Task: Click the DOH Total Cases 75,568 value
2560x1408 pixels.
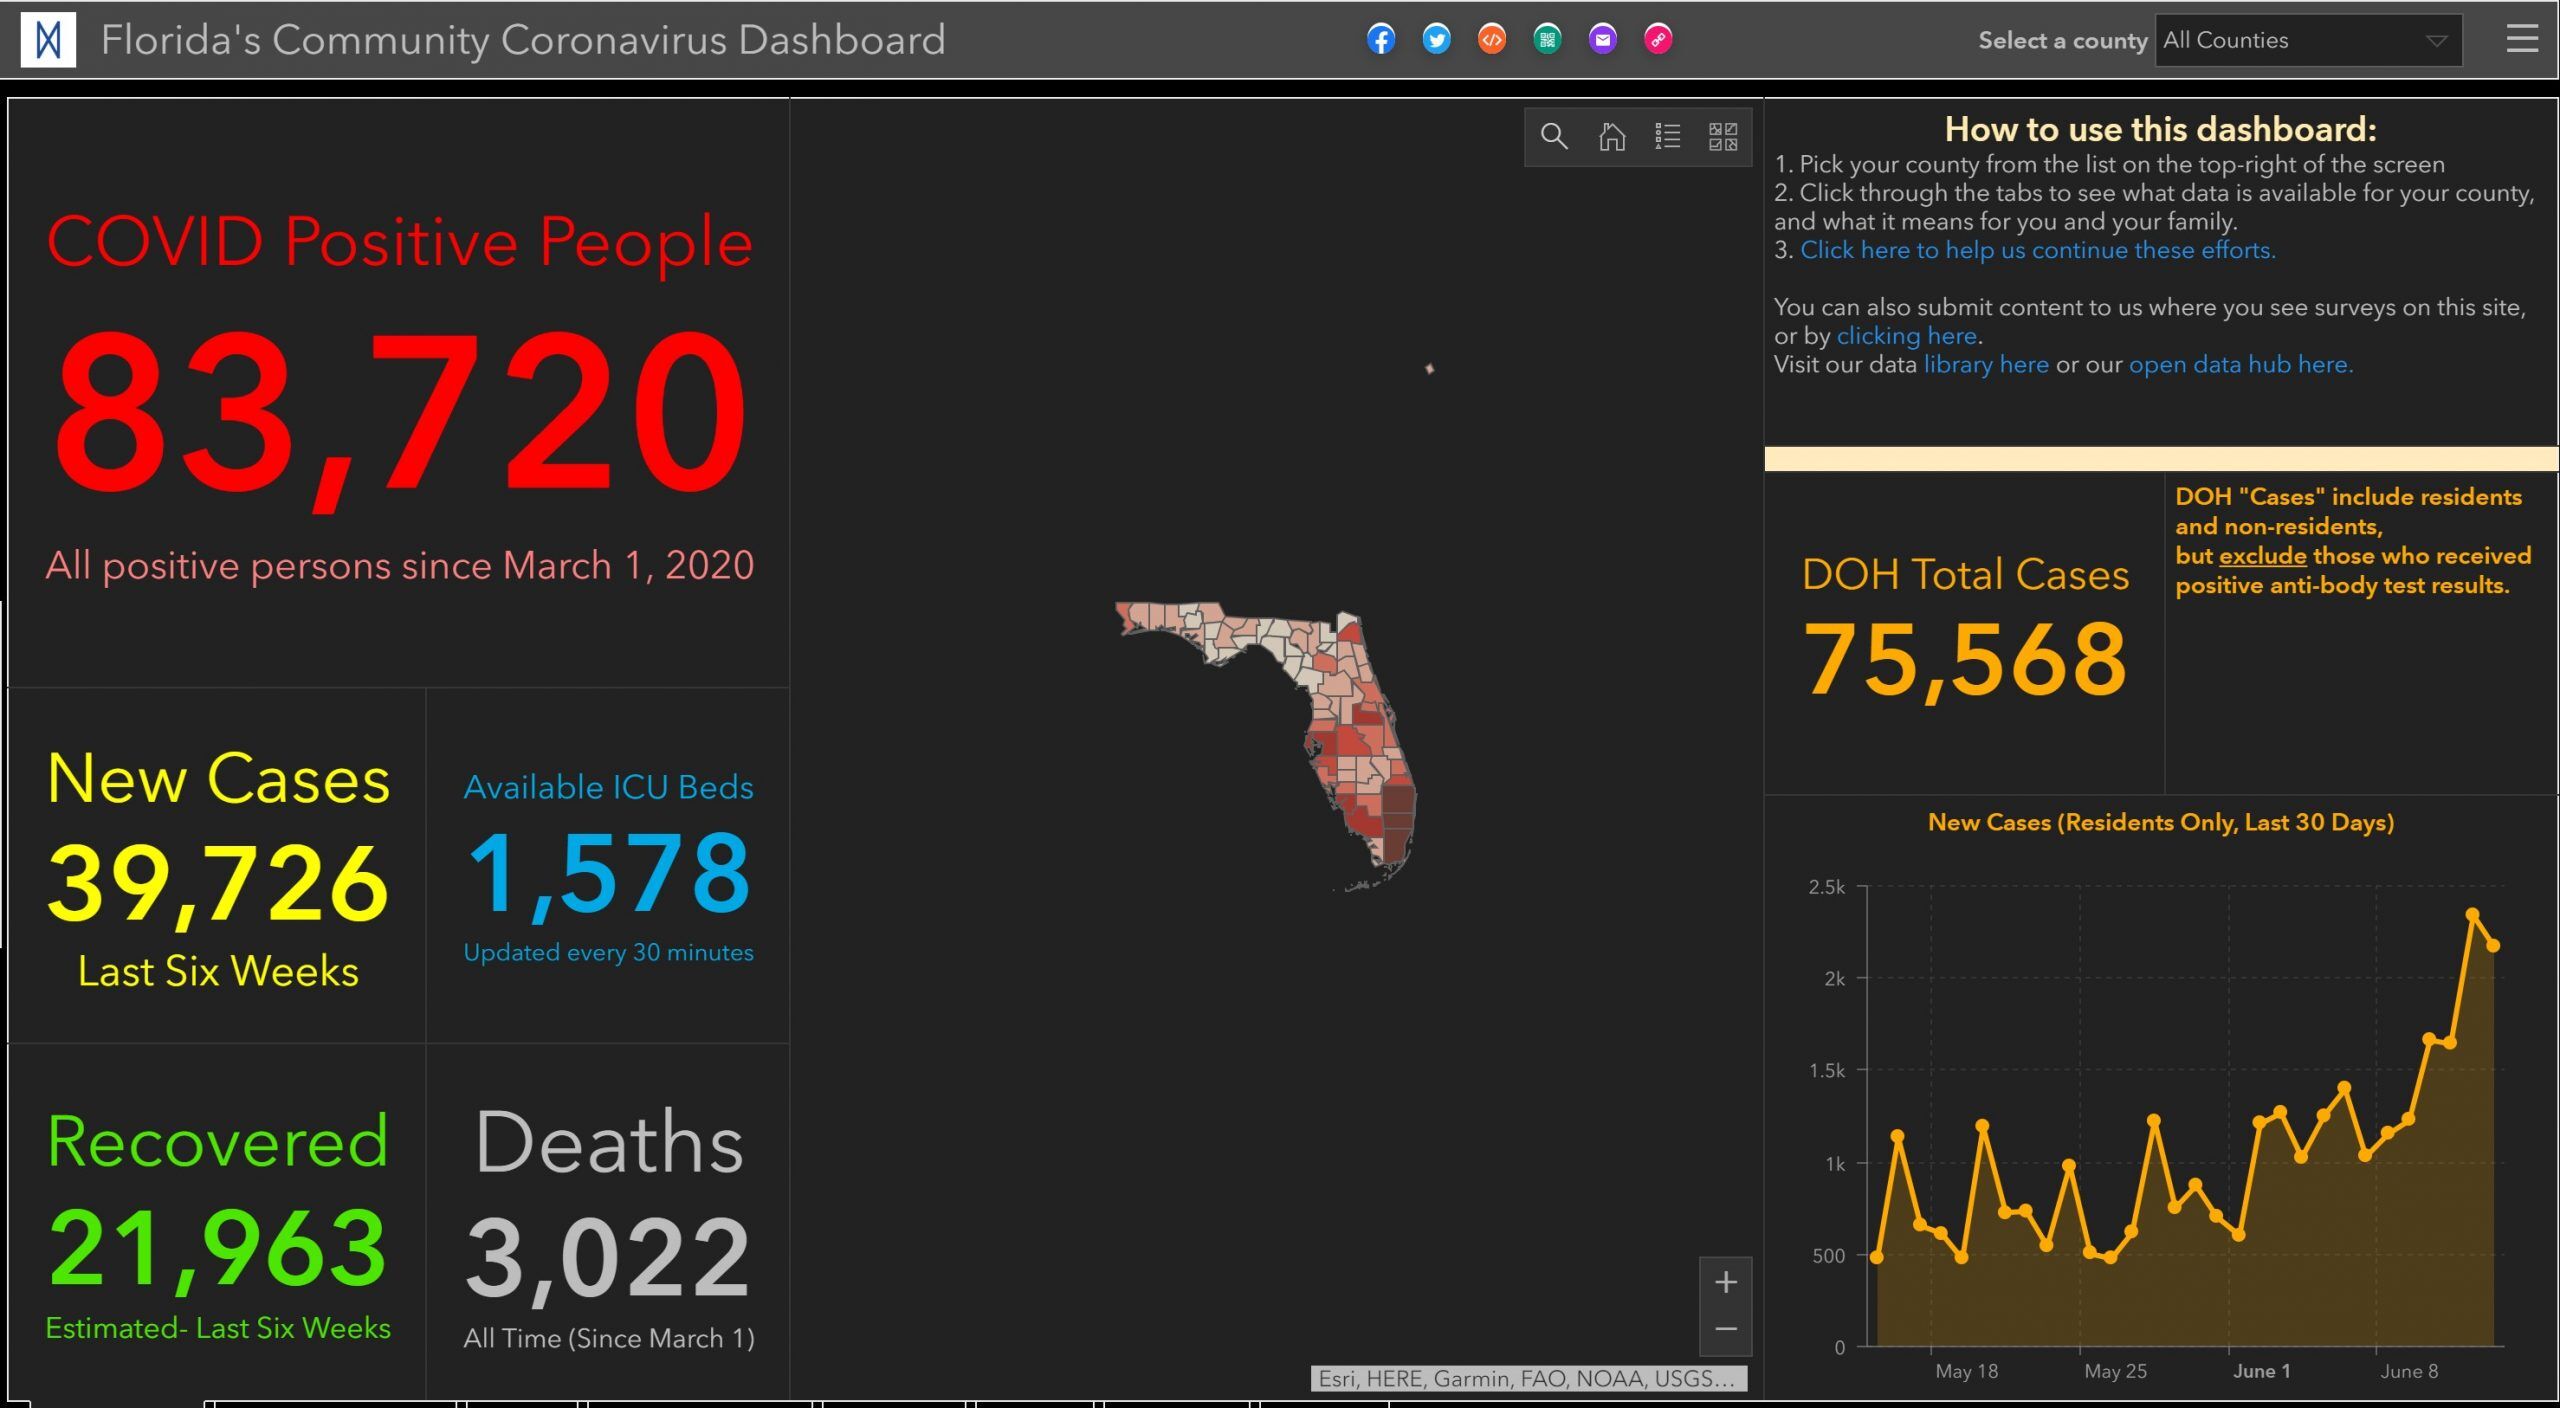Action: (1964, 660)
